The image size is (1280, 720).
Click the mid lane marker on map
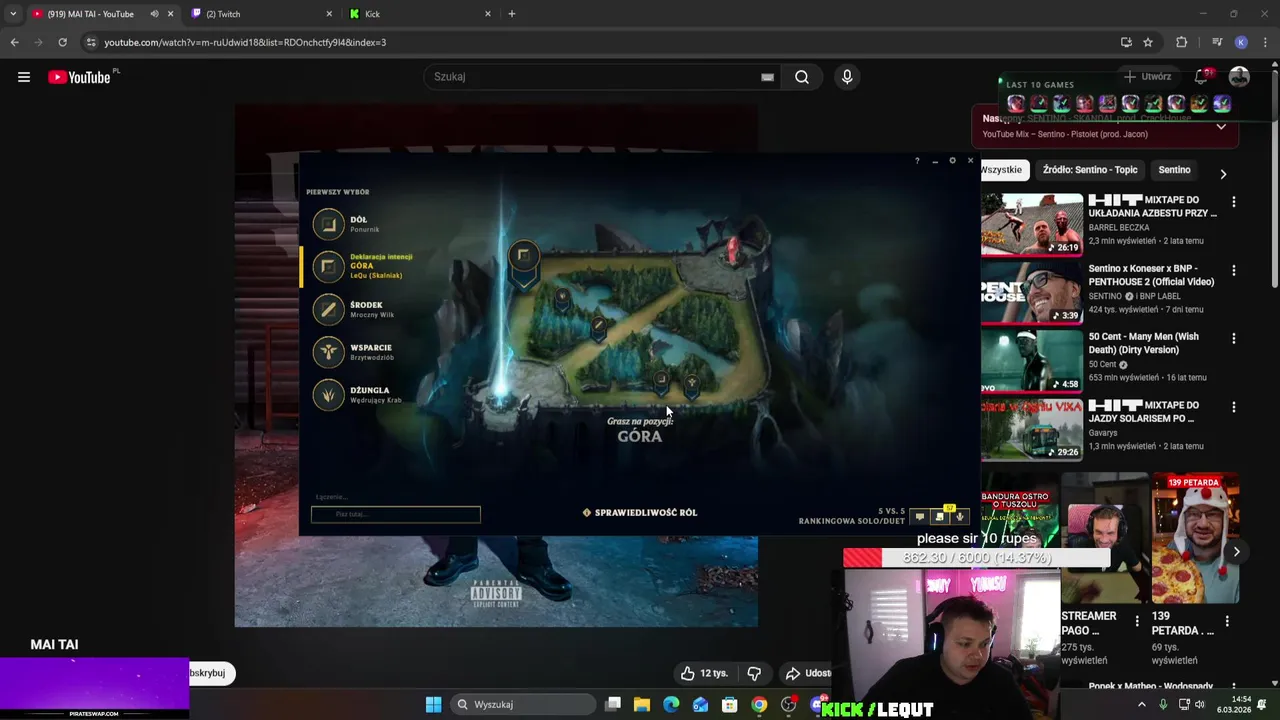coord(598,325)
